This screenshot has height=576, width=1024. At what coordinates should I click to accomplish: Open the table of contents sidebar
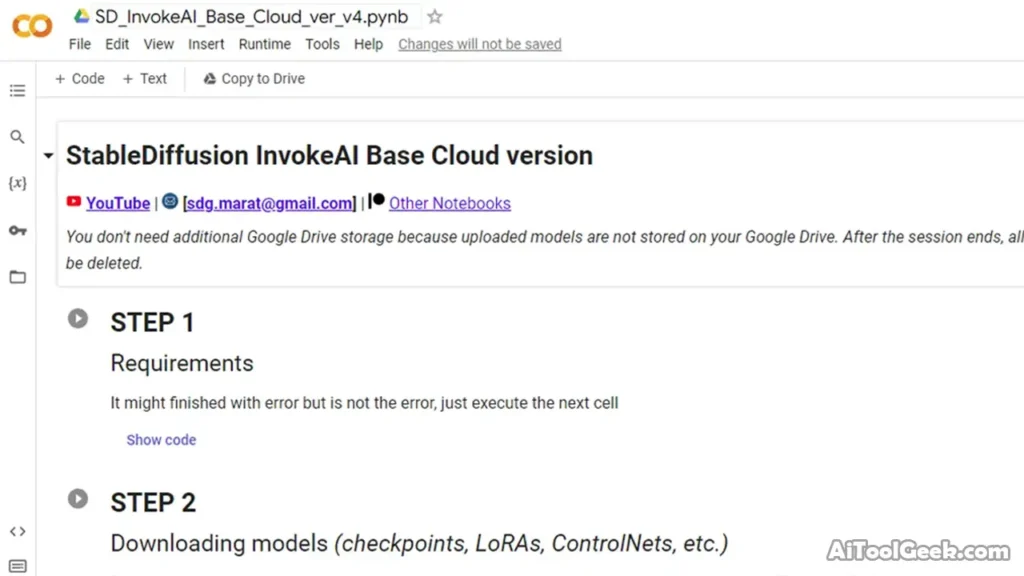coord(17,91)
